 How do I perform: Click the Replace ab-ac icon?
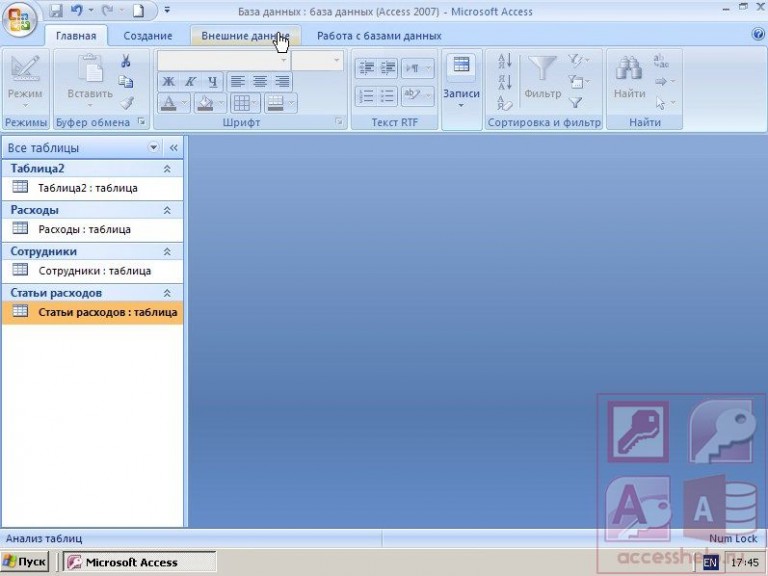click(x=661, y=61)
